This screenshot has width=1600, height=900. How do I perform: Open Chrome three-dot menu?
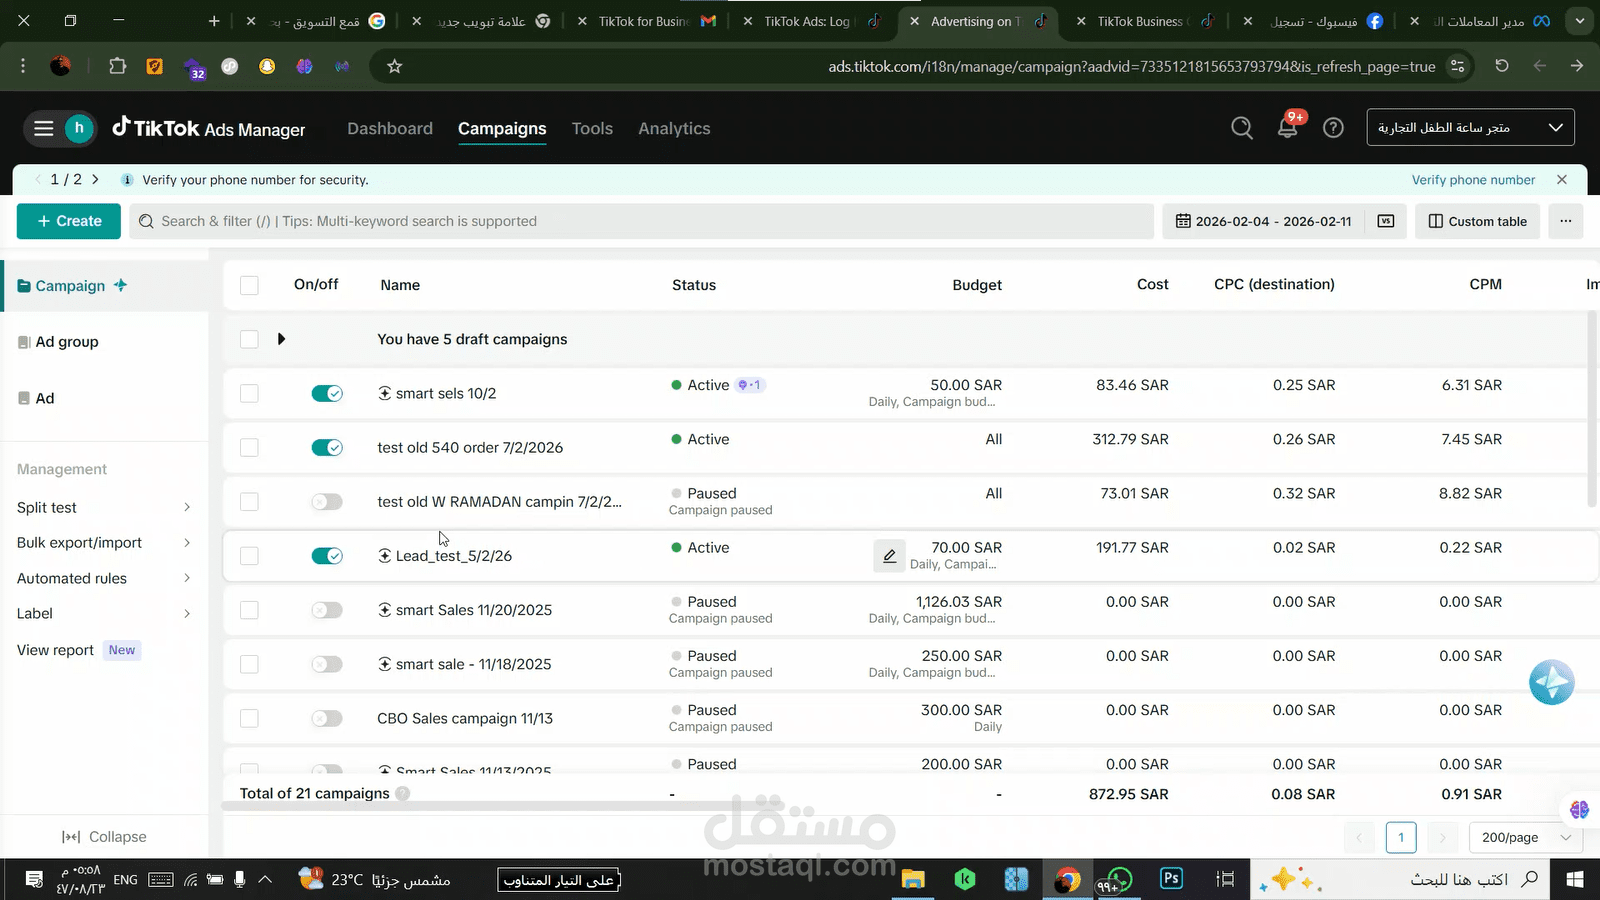click(23, 66)
